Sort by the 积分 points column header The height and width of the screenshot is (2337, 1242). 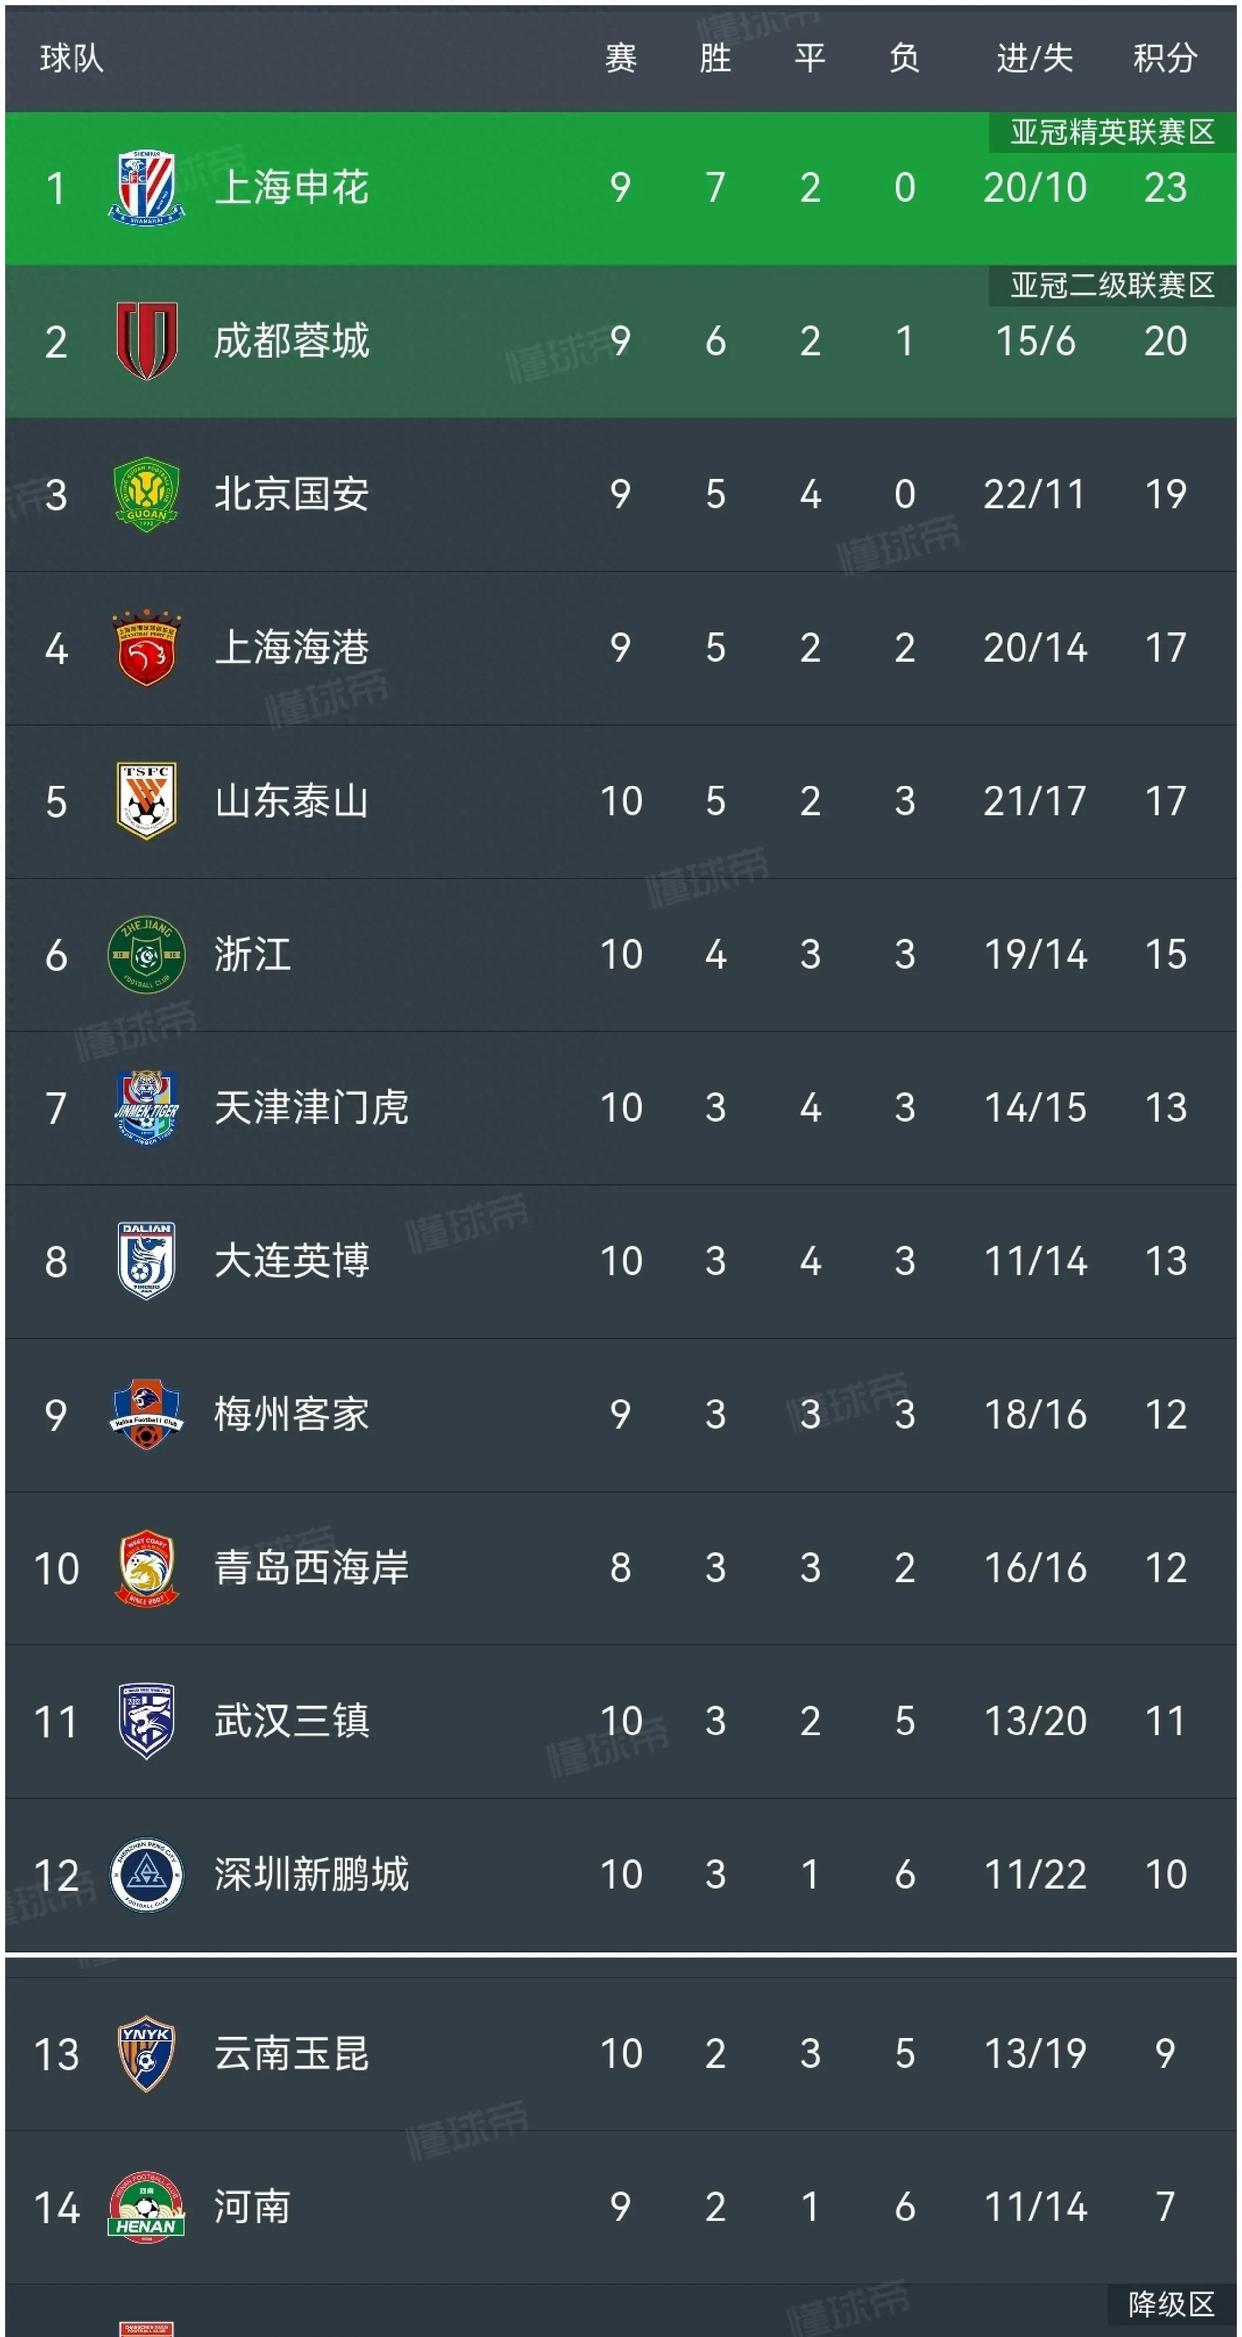(1165, 58)
